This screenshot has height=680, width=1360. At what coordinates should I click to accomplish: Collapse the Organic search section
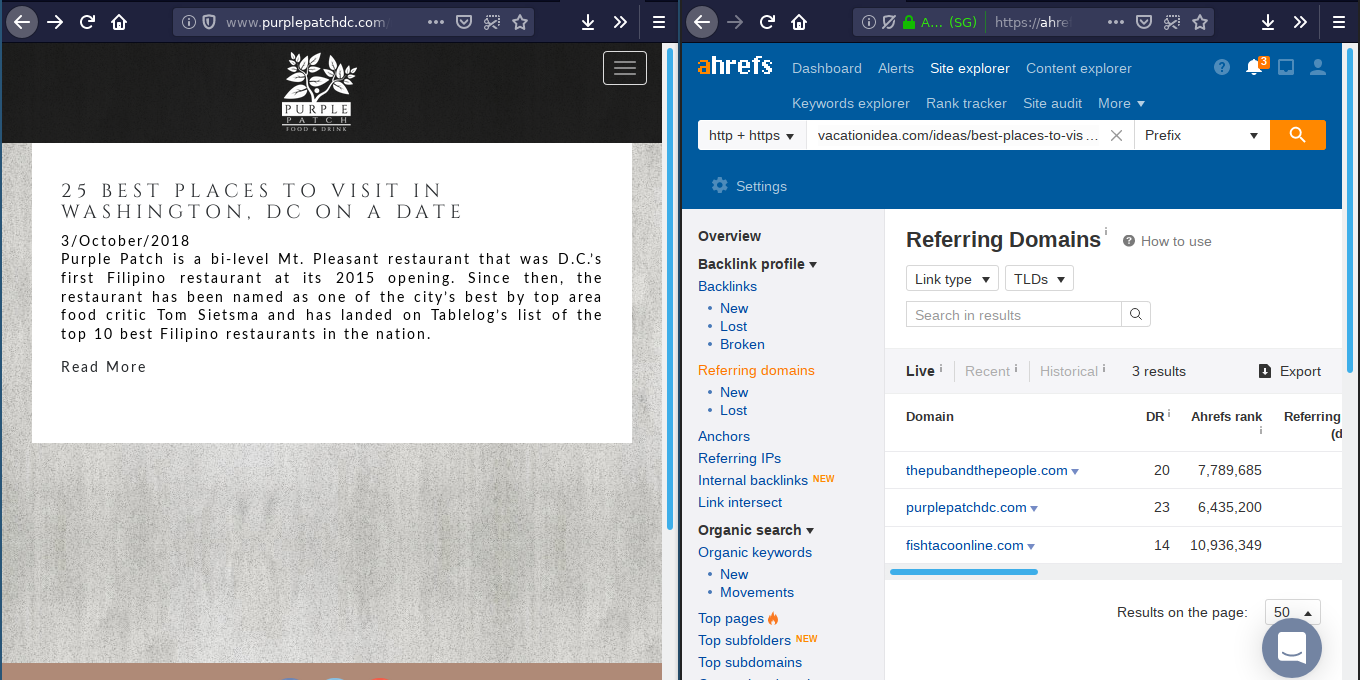pyautogui.click(x=756, y=530)
